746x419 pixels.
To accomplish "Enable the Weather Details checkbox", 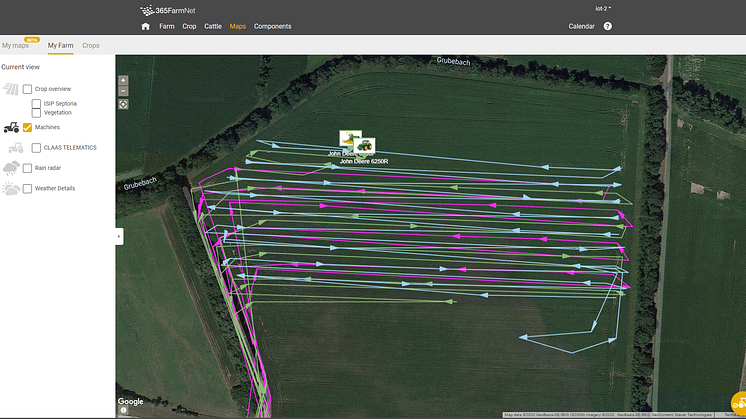I will tap(27, 188).
